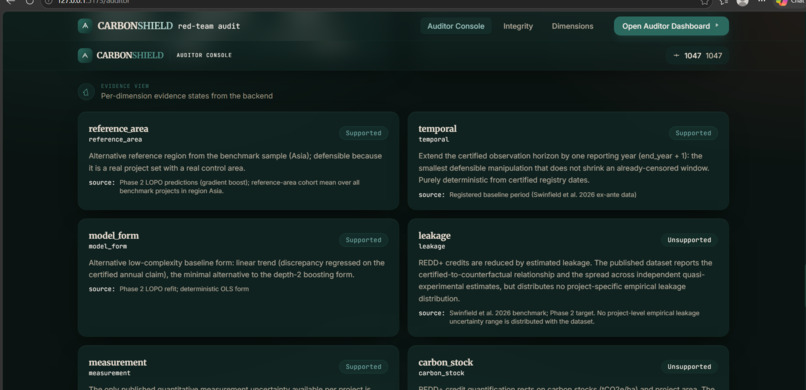Bookmark this page with the star icon
Viewport: 806px width, 390px height.
tap(705, 2)
